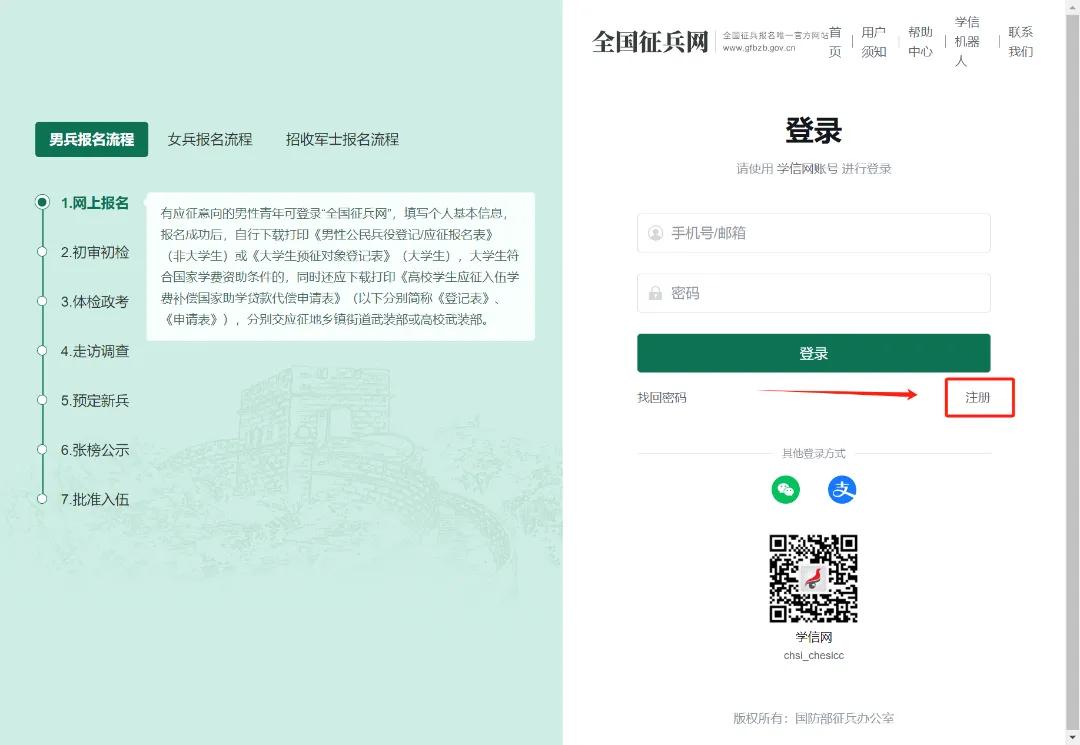Open the 招收军士报名流程 tab
The image size is (1080, 745).
point(342,139)
